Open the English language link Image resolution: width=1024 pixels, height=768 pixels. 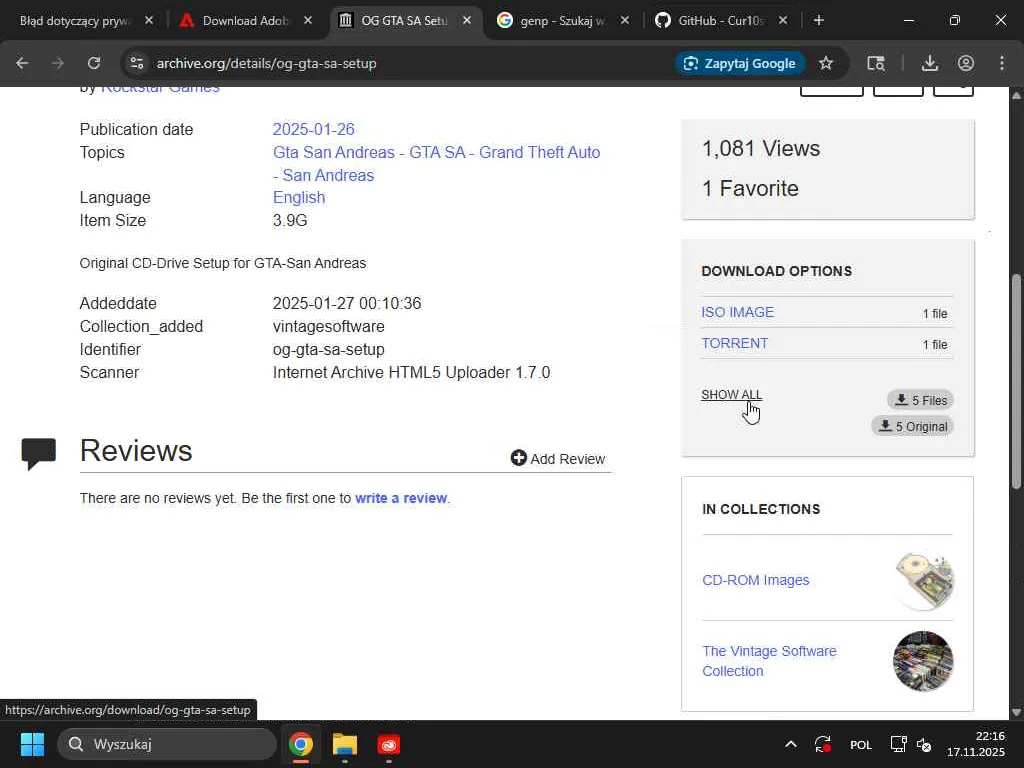coord(298,197)
